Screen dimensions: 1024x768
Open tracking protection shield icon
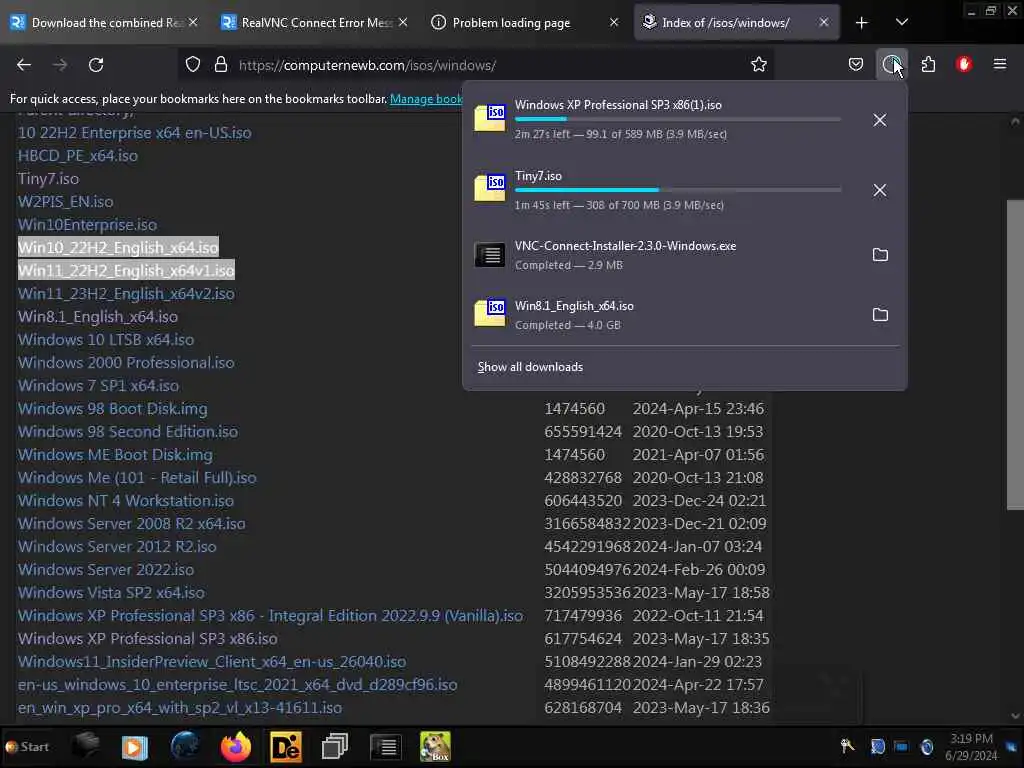coord(193,65)
